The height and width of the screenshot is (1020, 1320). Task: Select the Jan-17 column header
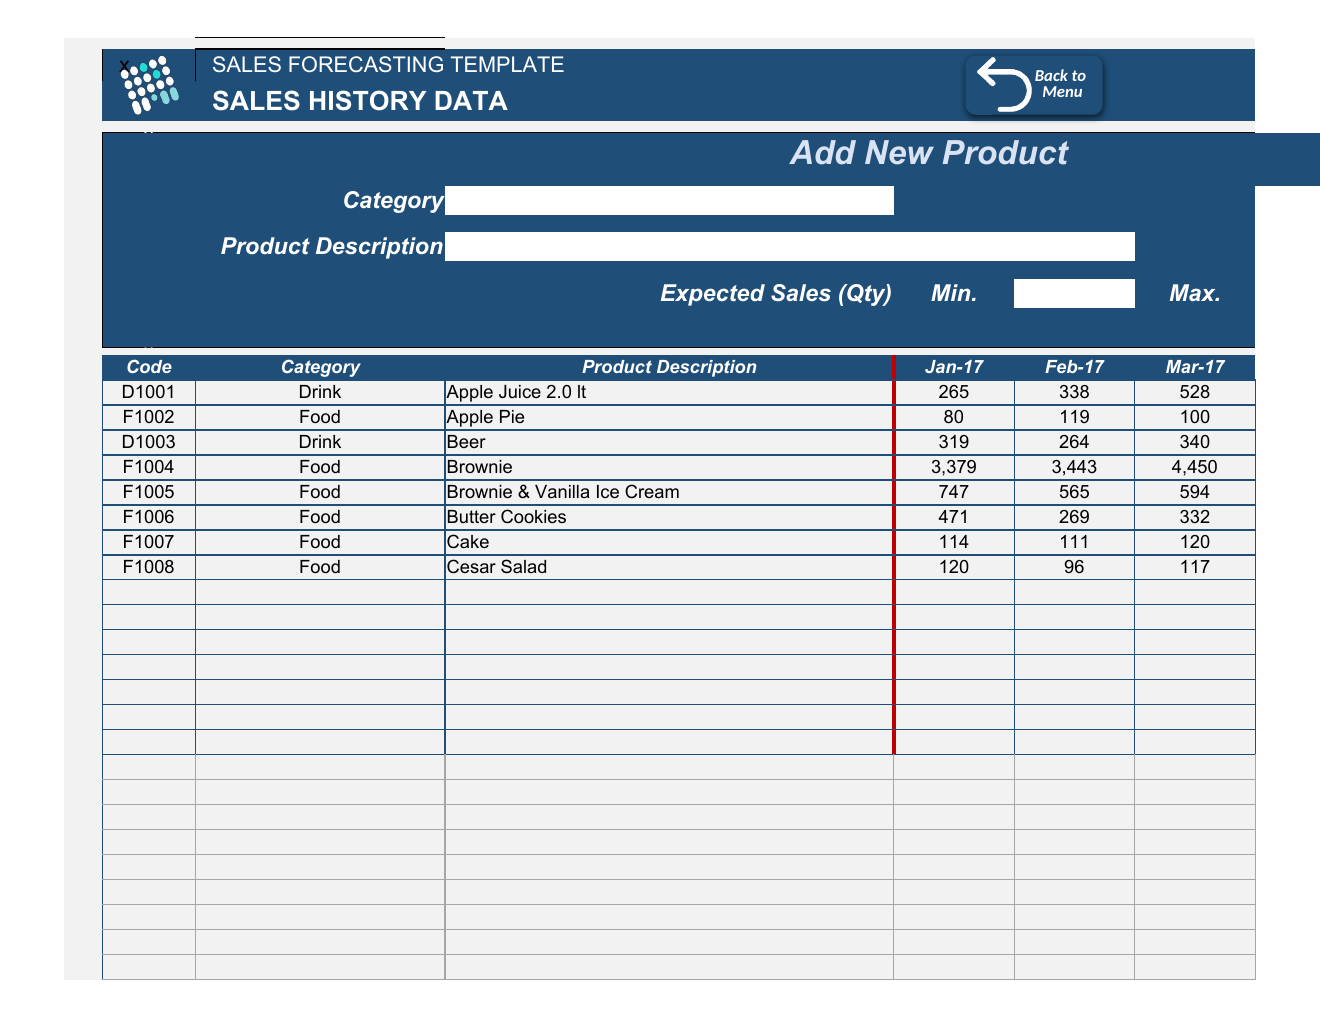954,367
